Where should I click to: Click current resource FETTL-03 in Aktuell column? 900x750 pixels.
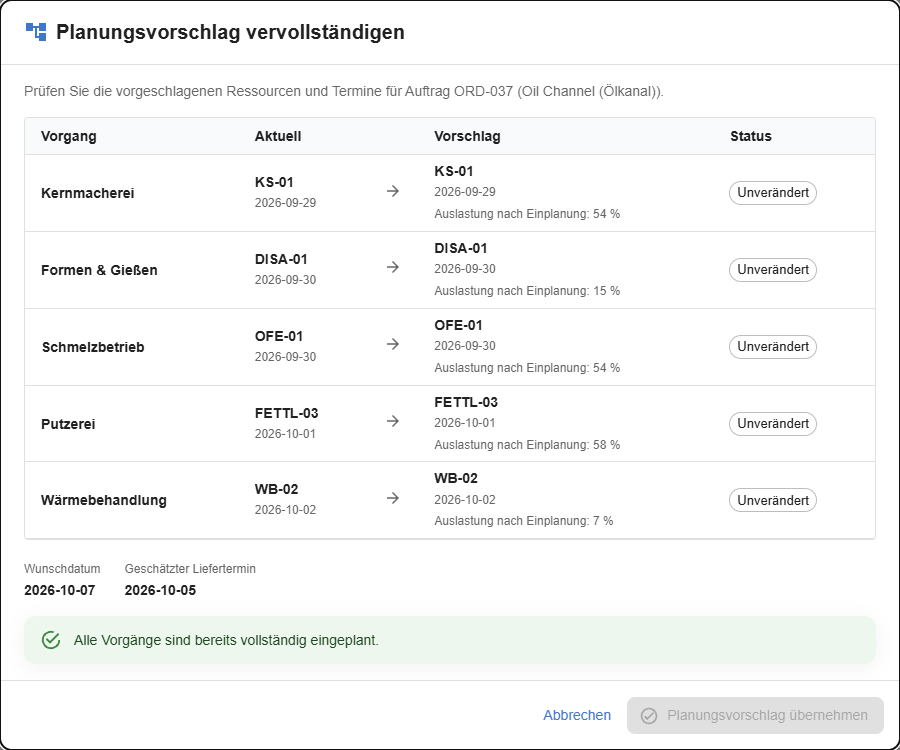pyautogui.click(x=286, y=413)
